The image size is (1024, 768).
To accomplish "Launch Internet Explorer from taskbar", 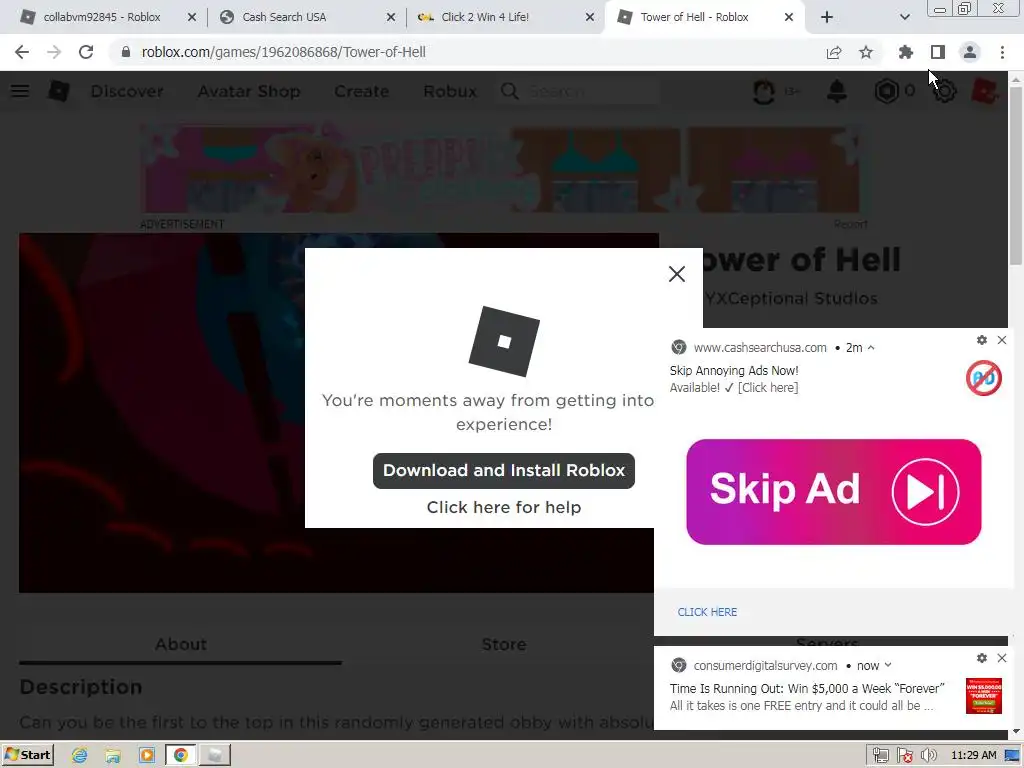I will pos(80,756).
